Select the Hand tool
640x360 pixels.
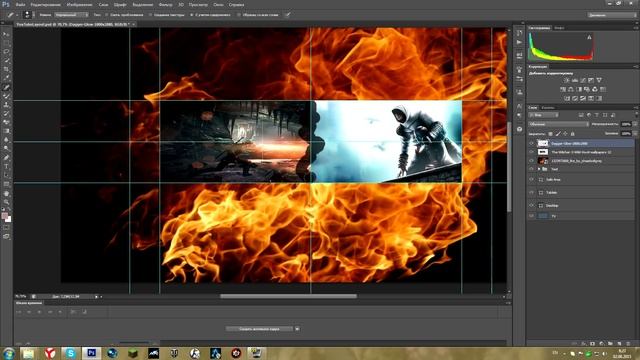tap(6, 193)
